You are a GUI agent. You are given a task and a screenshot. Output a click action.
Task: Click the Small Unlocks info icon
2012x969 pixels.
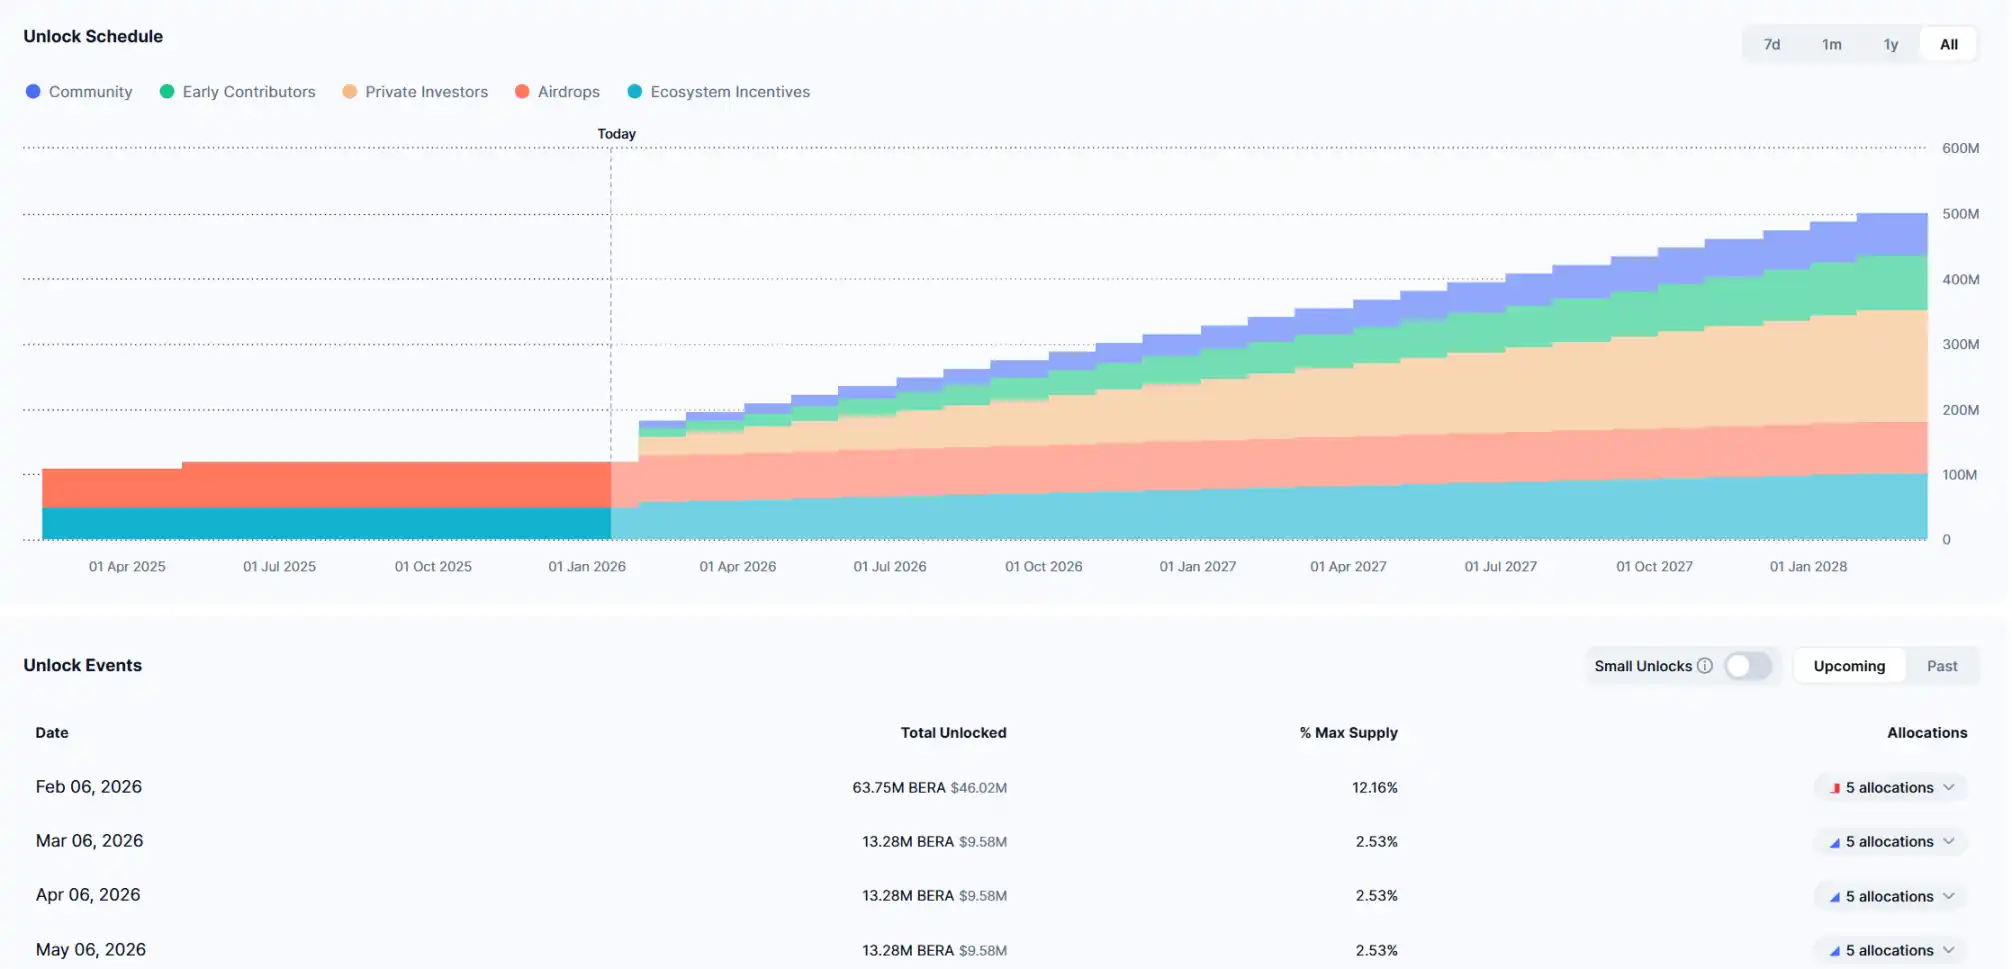(x=1705, y=666)
